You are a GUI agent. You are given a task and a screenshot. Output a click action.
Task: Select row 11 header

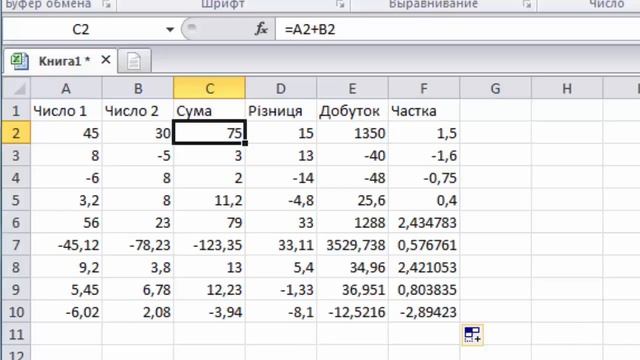pos(16,334)
